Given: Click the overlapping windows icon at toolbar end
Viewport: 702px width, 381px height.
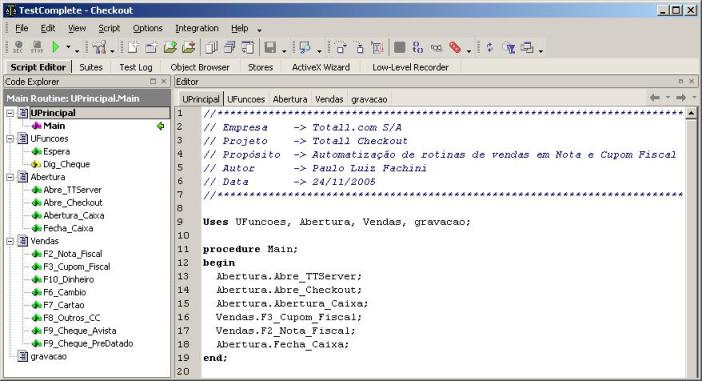Looking at the screenshot, I should coord(527,47).
